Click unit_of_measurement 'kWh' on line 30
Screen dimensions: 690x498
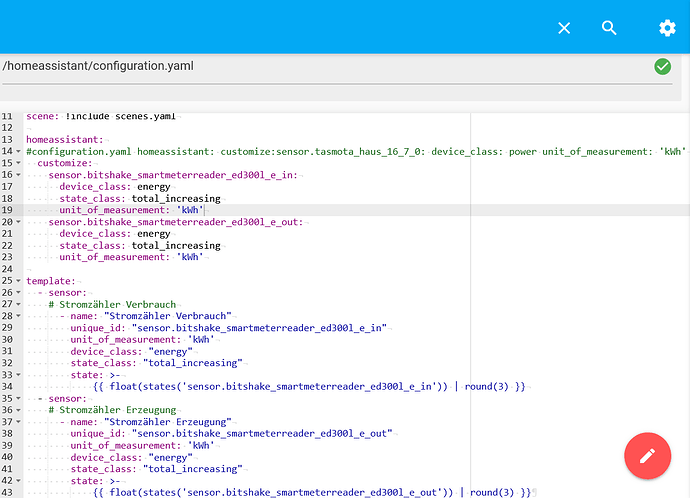143,340
